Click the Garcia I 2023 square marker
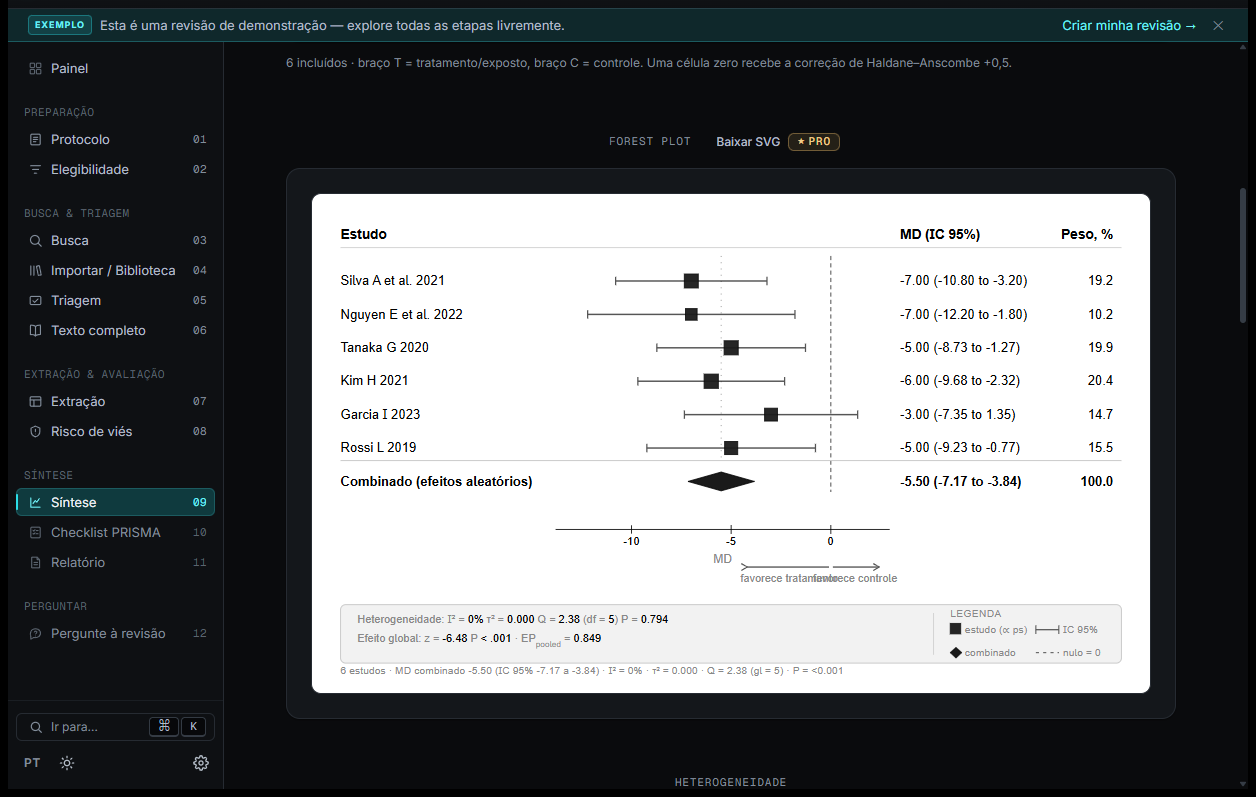The image size is (1256, 797). point(771,415)
